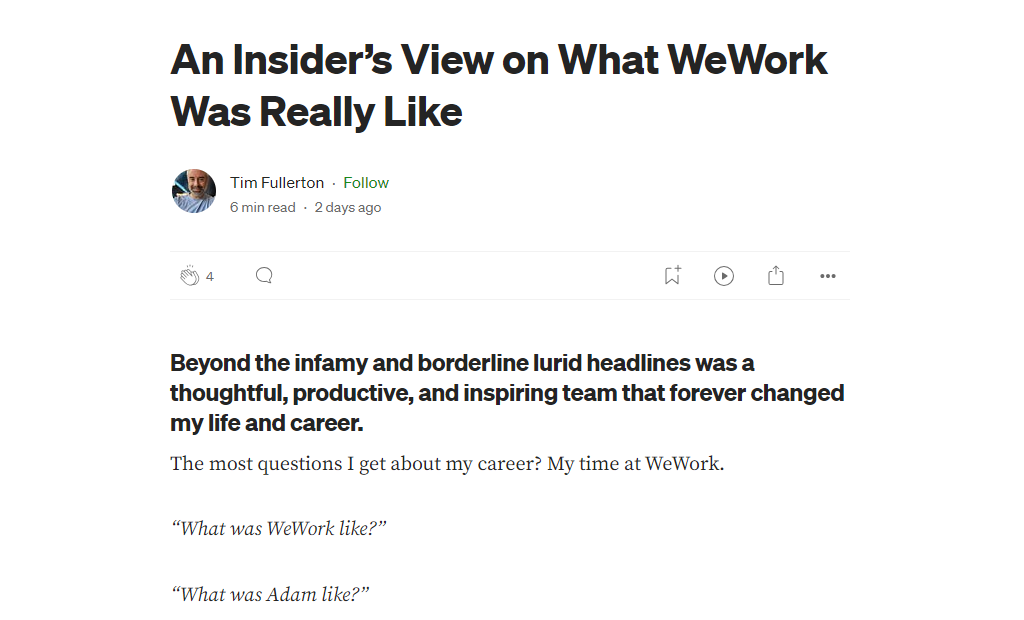Click 'Was Really Like' in the headline

click(316, 112)
